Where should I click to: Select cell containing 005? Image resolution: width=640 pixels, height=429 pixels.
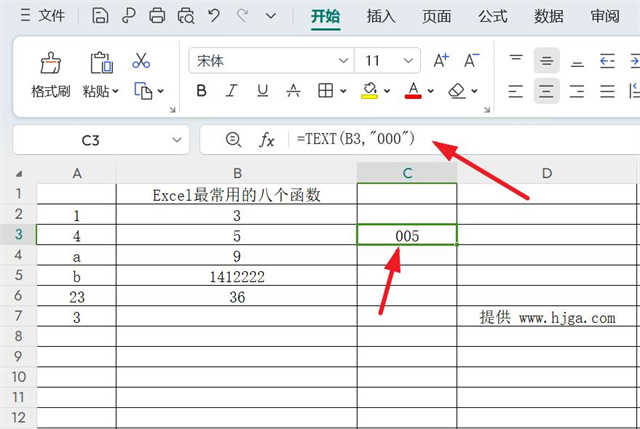[407, 235]
